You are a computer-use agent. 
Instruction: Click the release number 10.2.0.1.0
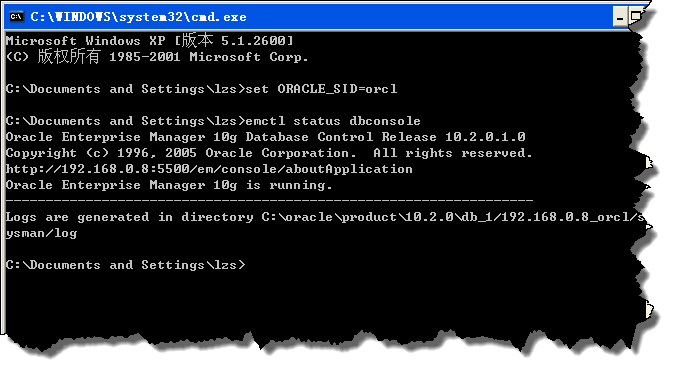coord(485,137)
